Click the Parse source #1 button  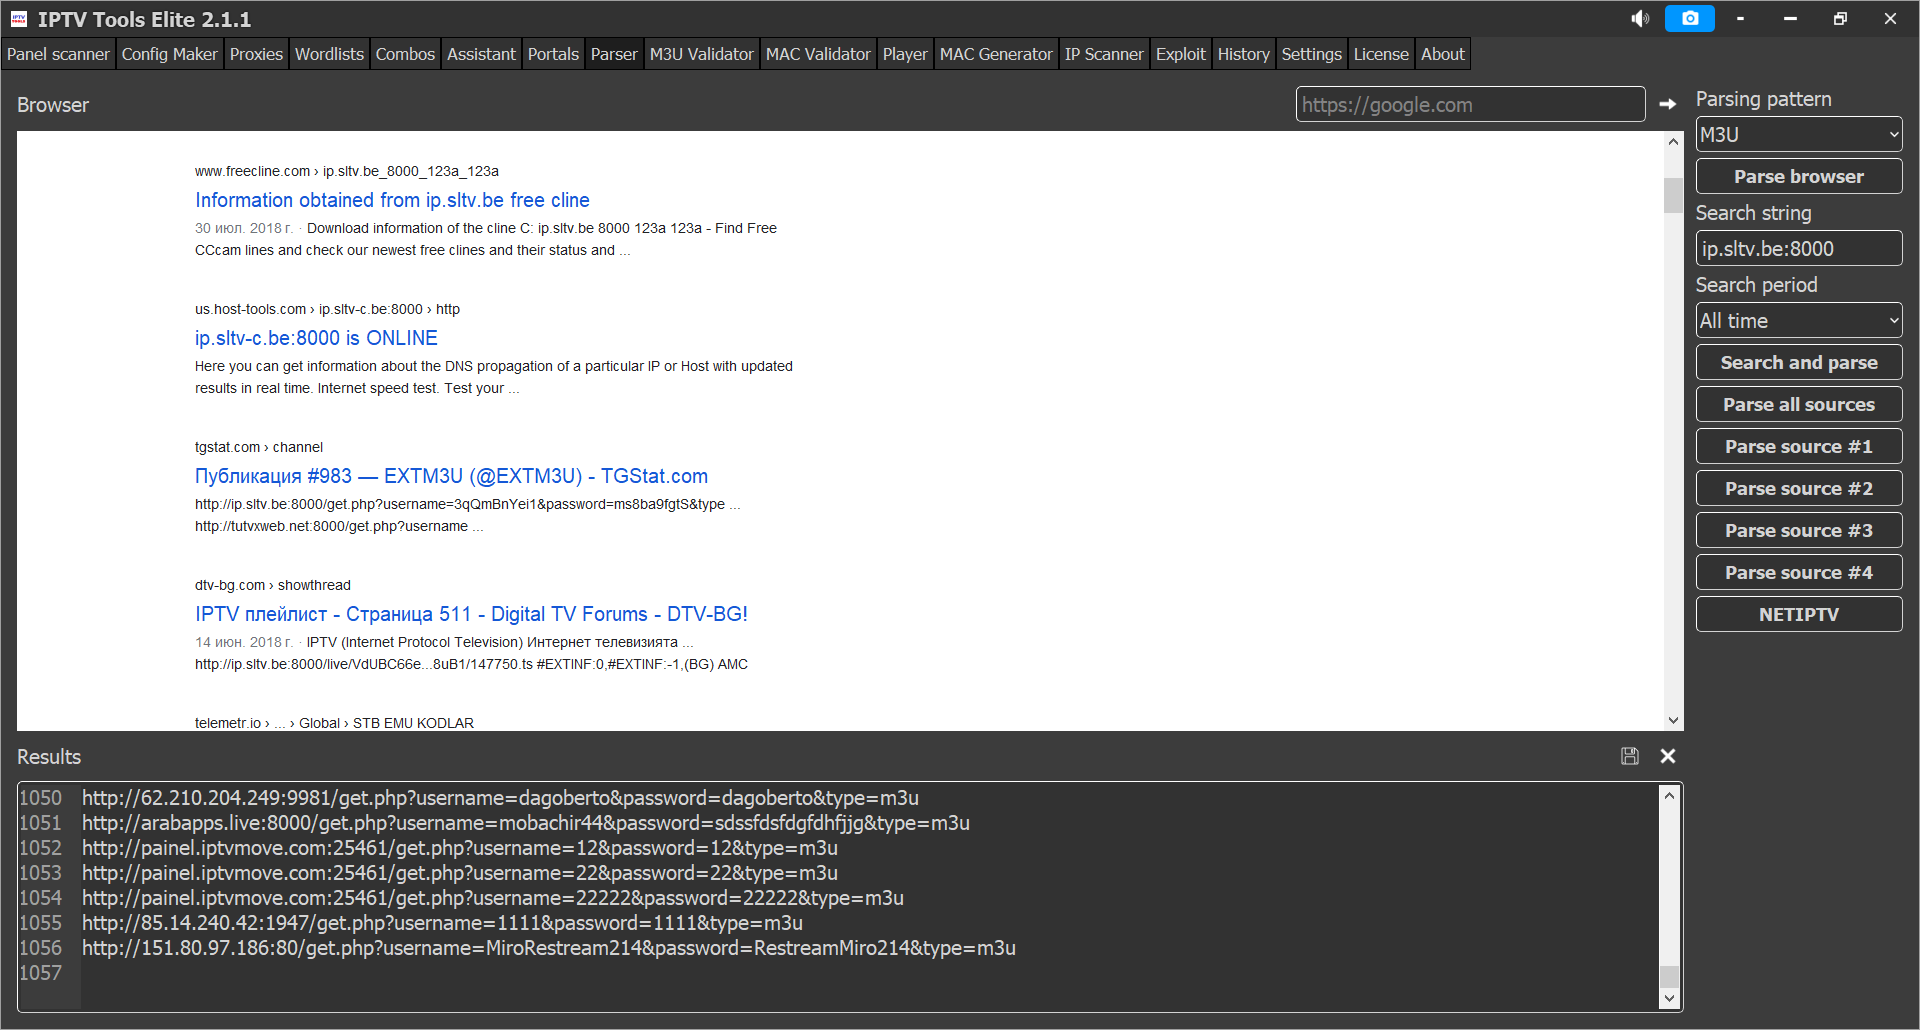[x=1799, y=446]
